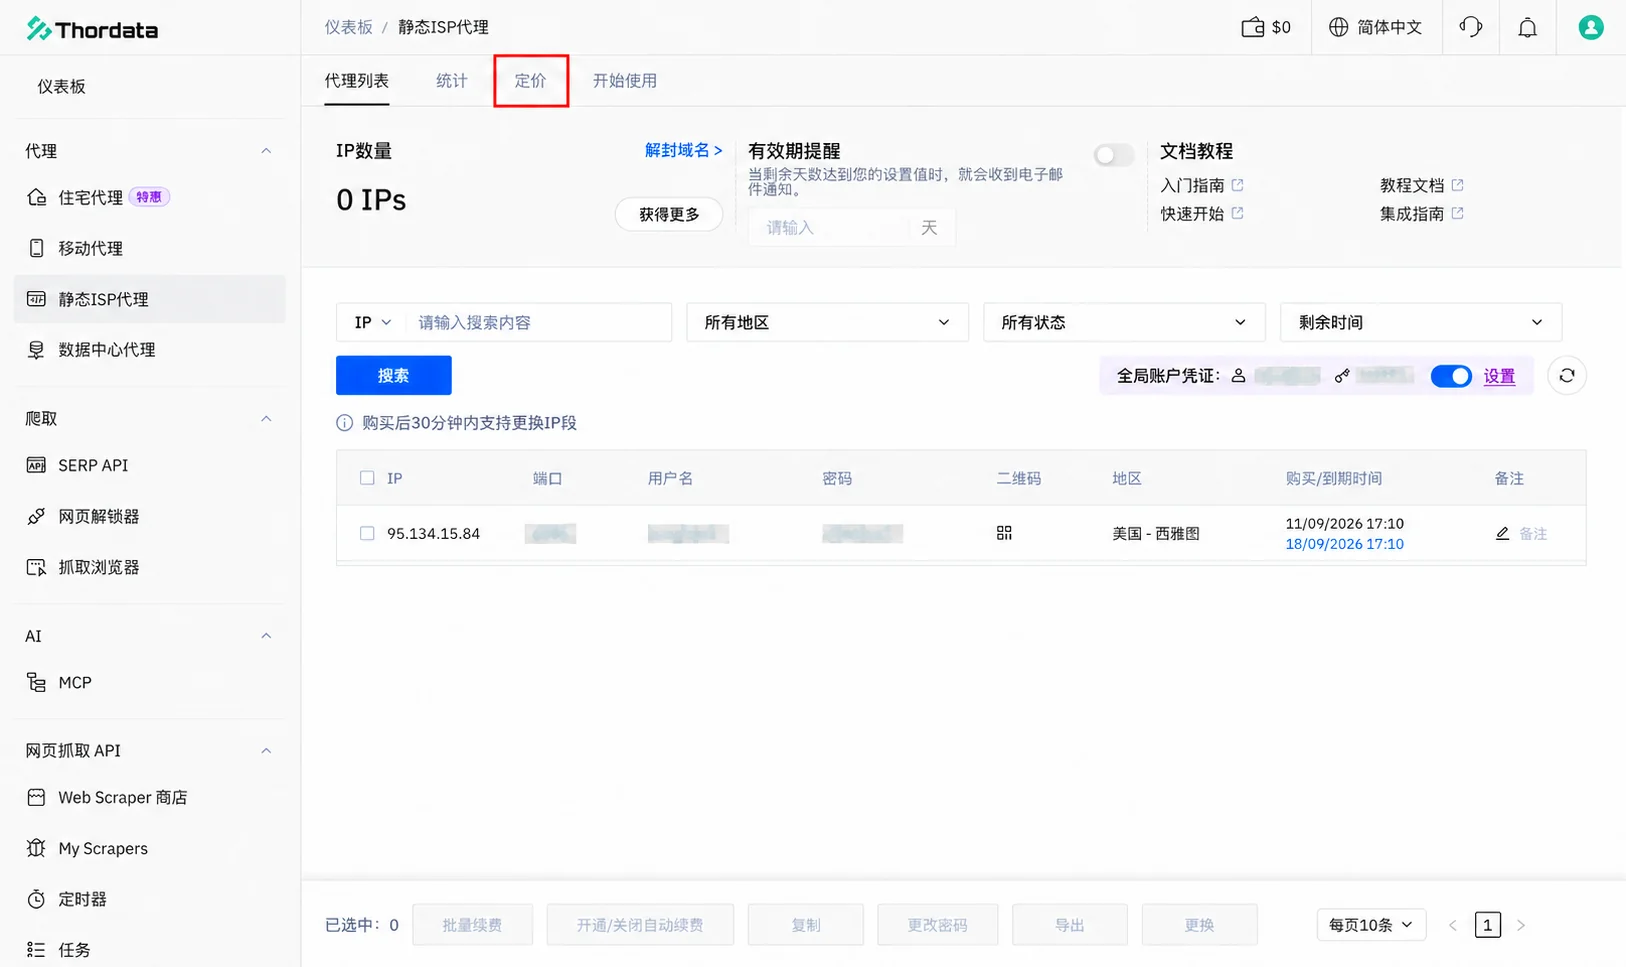Toggle the 全局账户凭证 switch
The width and height of the screenshot is (1626, 967).
[x=1451, y=376]
